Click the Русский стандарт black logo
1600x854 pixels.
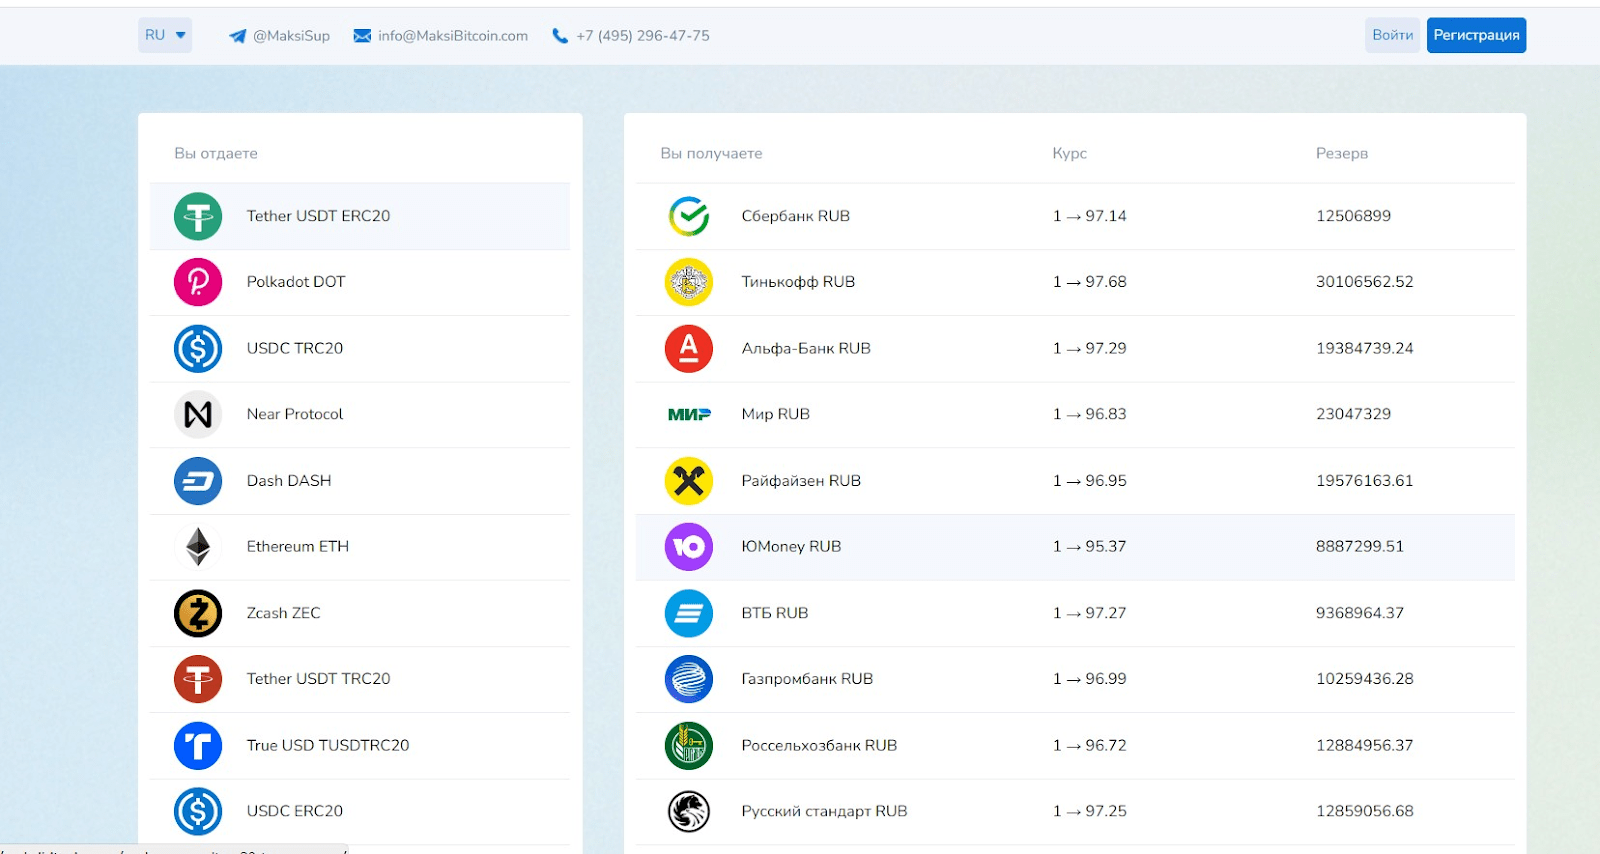689,811
